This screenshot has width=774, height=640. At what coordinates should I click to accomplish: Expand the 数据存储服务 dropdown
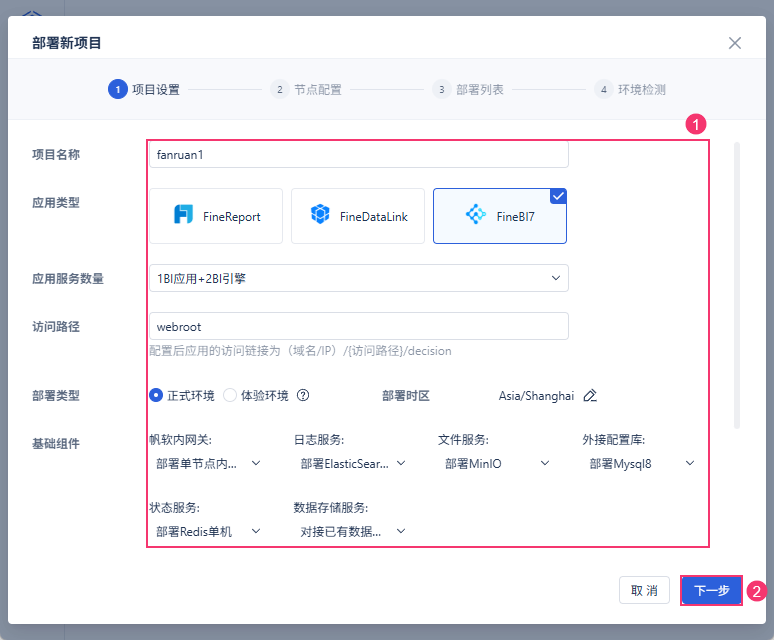(352, 531)
